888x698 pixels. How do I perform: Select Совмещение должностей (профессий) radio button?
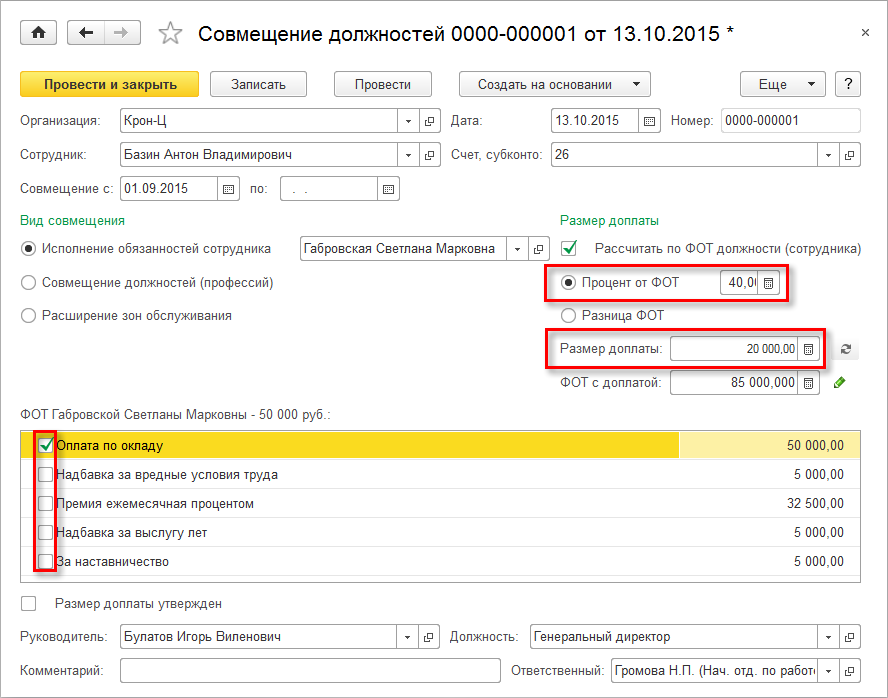pos(29,283)
